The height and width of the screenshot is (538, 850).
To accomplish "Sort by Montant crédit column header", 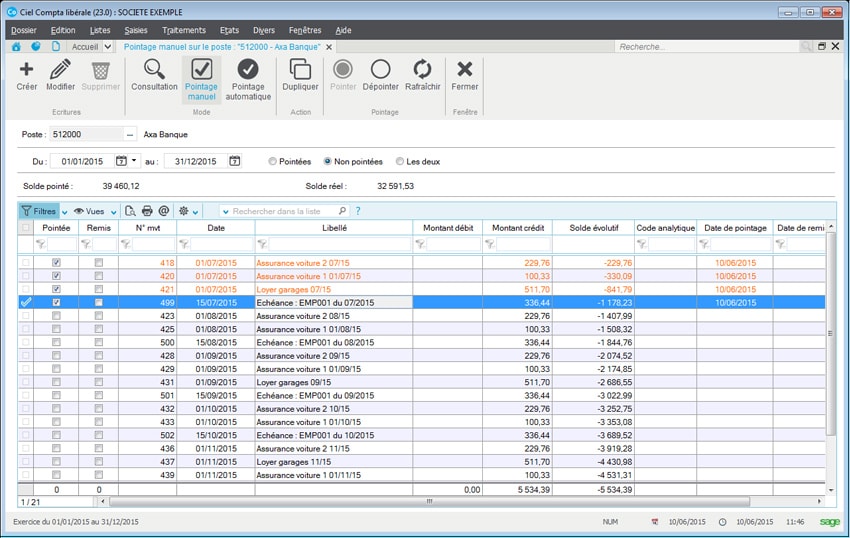I will click(x=518, y=228).
